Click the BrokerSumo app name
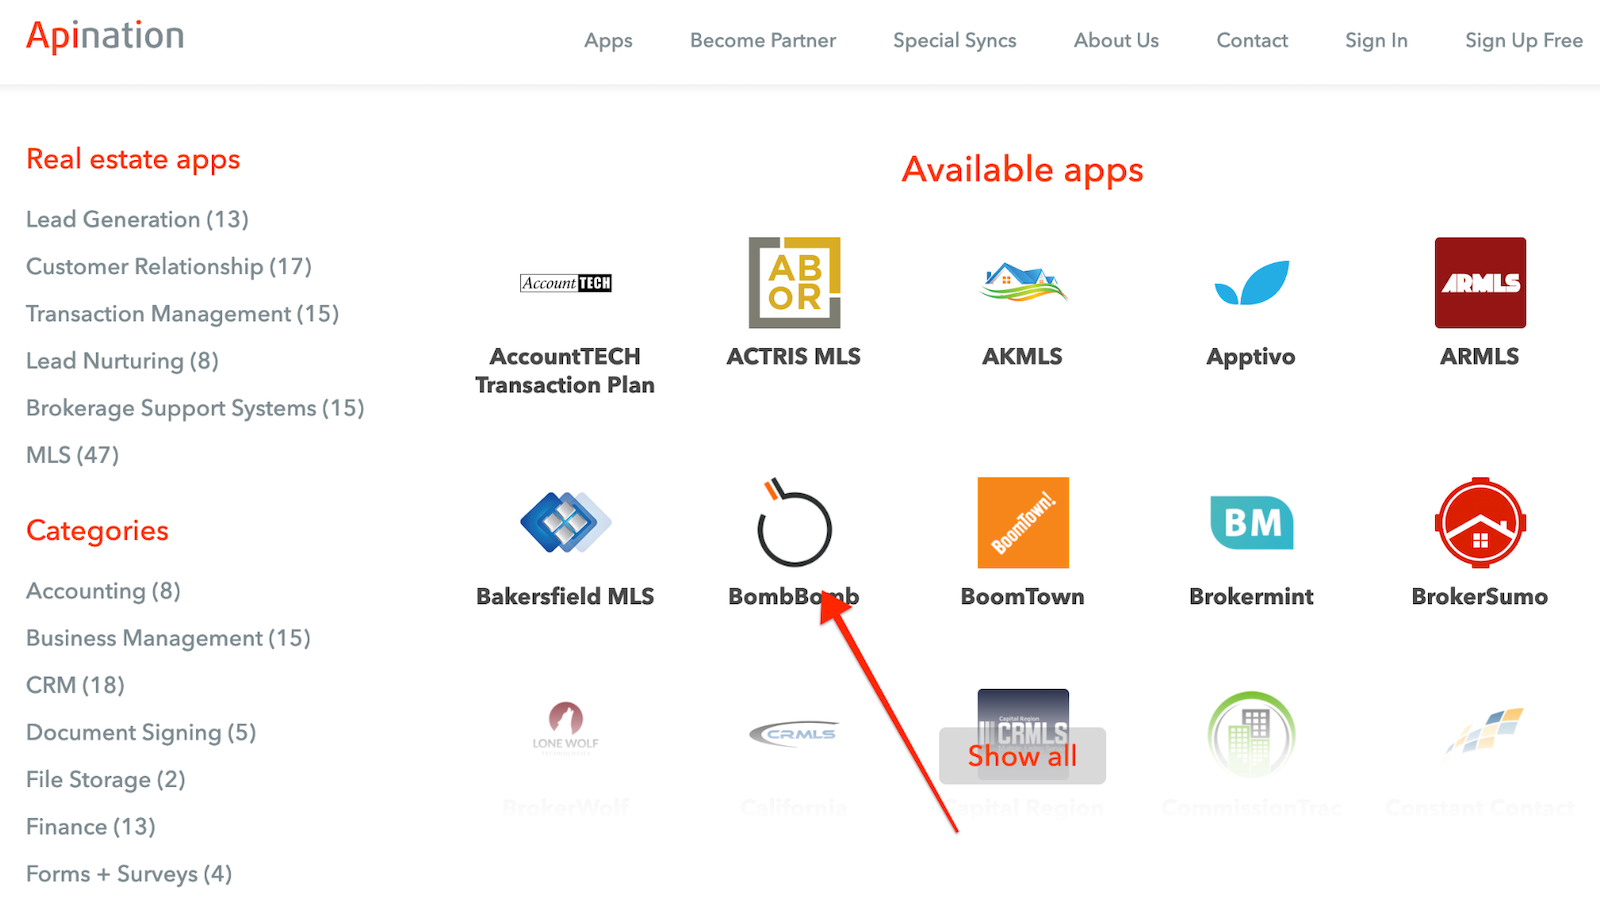The height and width of the screenshot is (904, 1600). 1479,597
